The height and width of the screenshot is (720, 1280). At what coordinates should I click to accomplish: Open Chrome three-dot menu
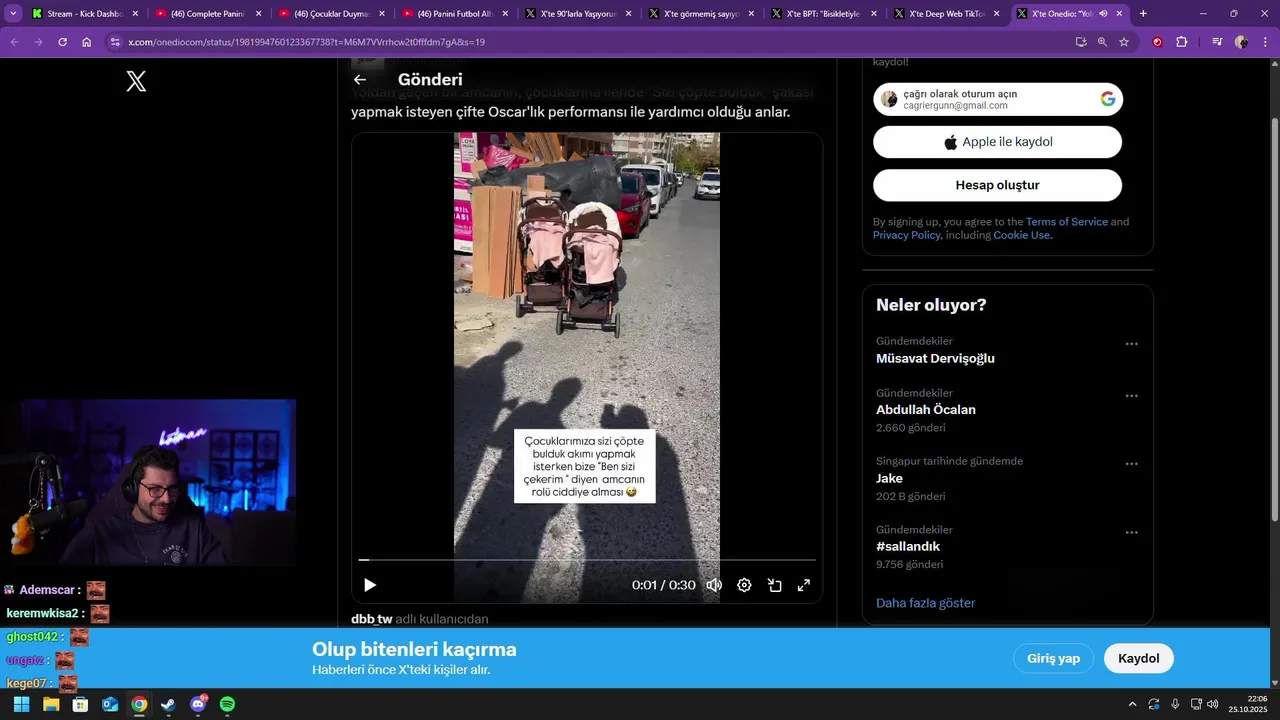[x=1265, y=42]
